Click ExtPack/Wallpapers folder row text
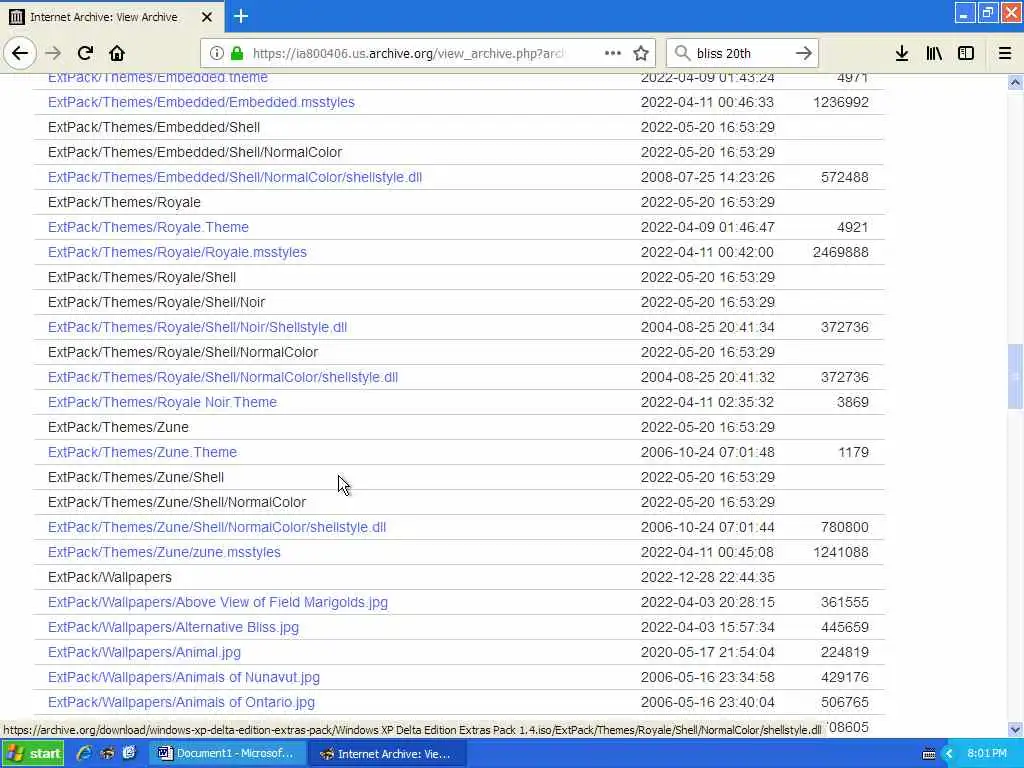1024x768 pixels. pyautogui.click(x=110, y=577)
